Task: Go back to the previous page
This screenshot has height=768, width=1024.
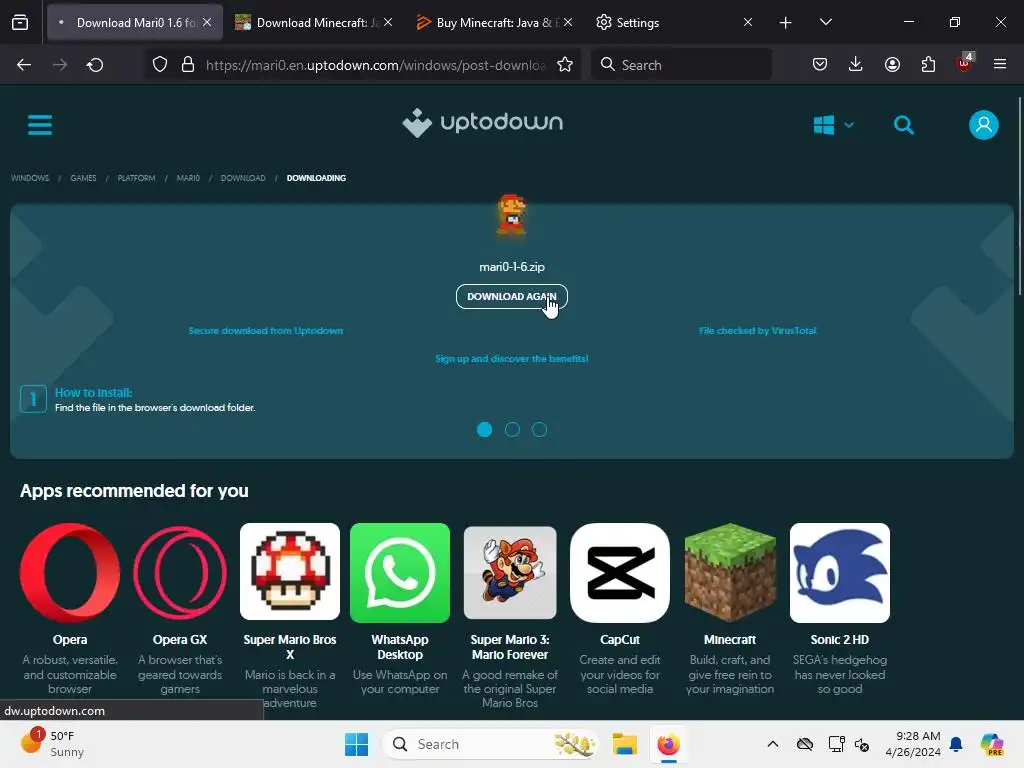Action: [24, 65]
